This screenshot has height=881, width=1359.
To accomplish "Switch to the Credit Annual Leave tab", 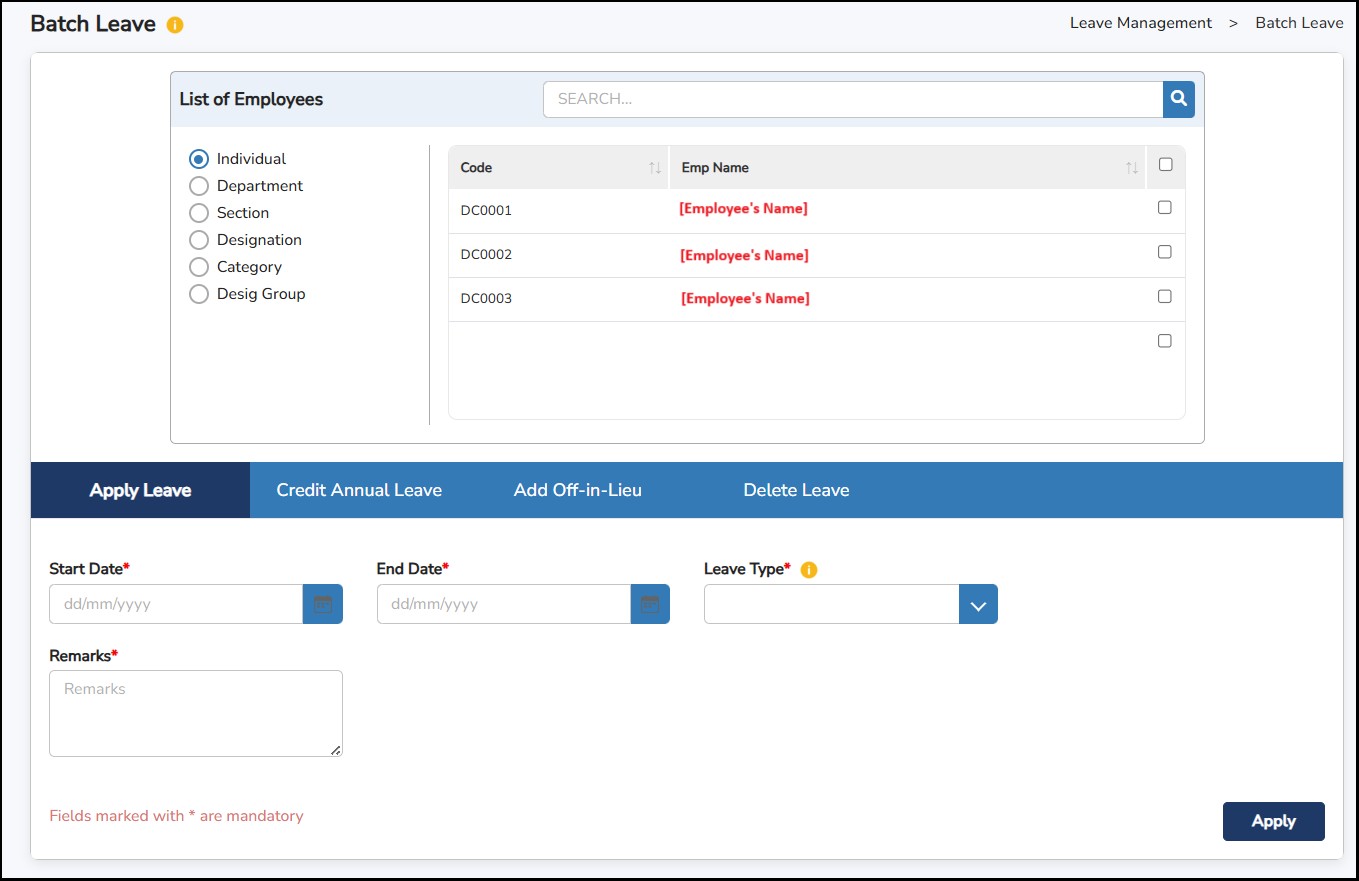I will coord(360,490).
